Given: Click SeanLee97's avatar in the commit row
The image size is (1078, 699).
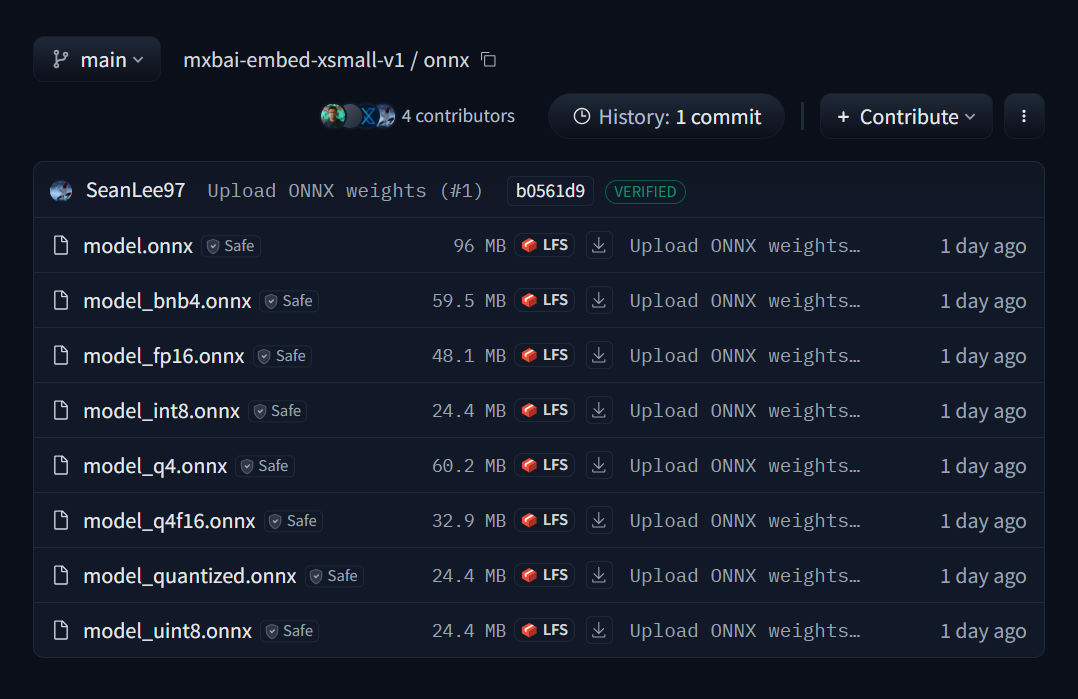Looking at the screenshot, I should (x=61, y=190).
